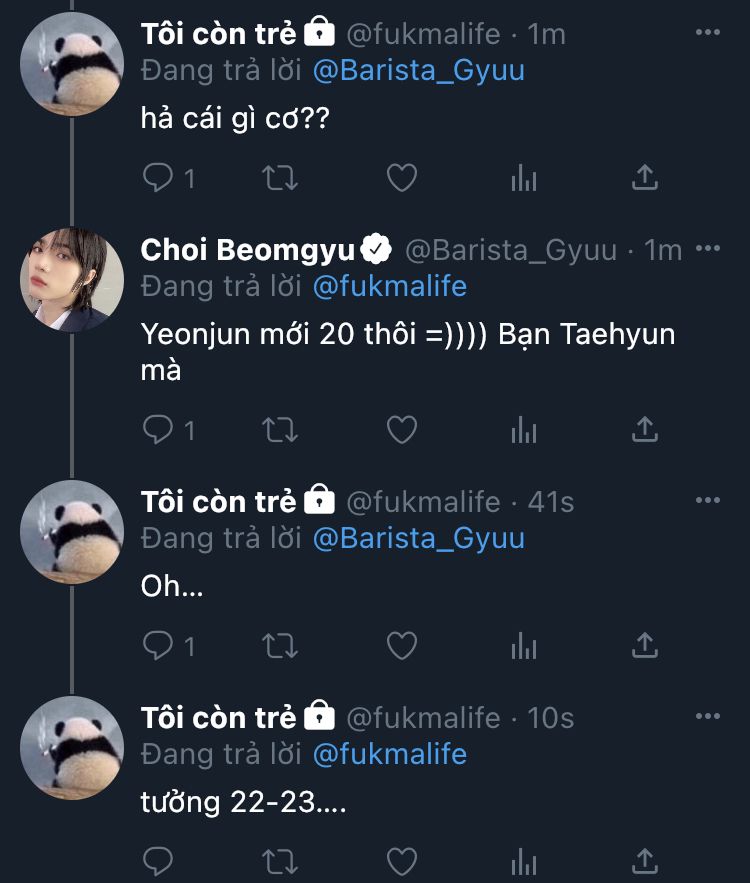Like the "Oh..." tweet

coord(401,646)
